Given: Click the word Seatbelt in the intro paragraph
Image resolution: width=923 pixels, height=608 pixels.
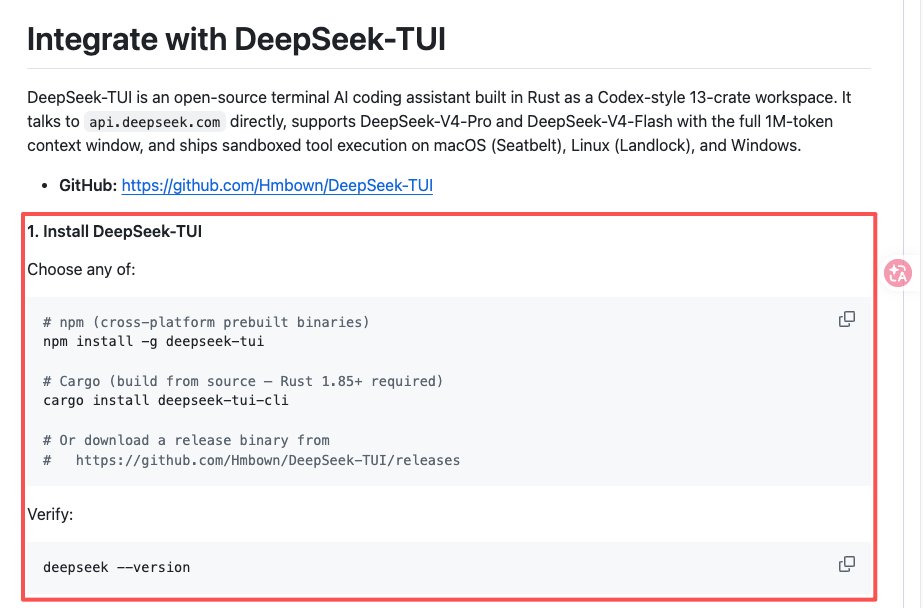Looking at the screenshot, I should (x=526, y=145).
